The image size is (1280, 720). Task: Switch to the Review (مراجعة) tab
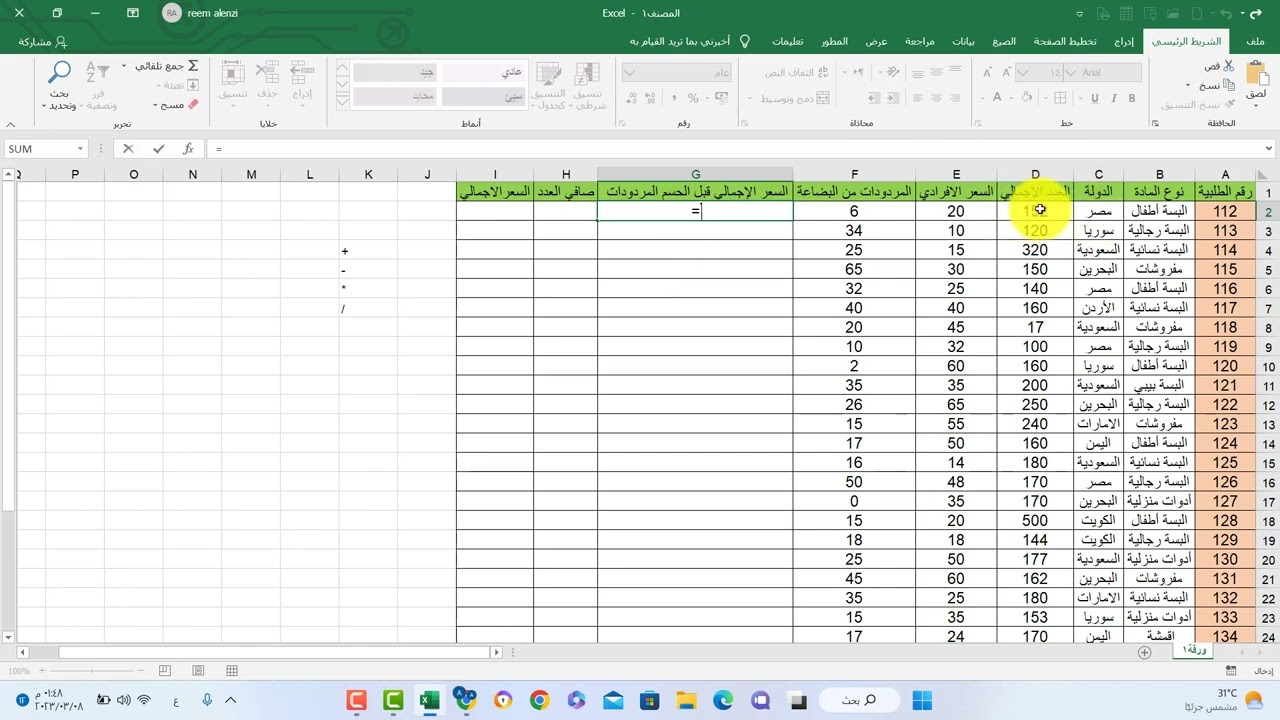pyautogui.click(x=919, y=41)
